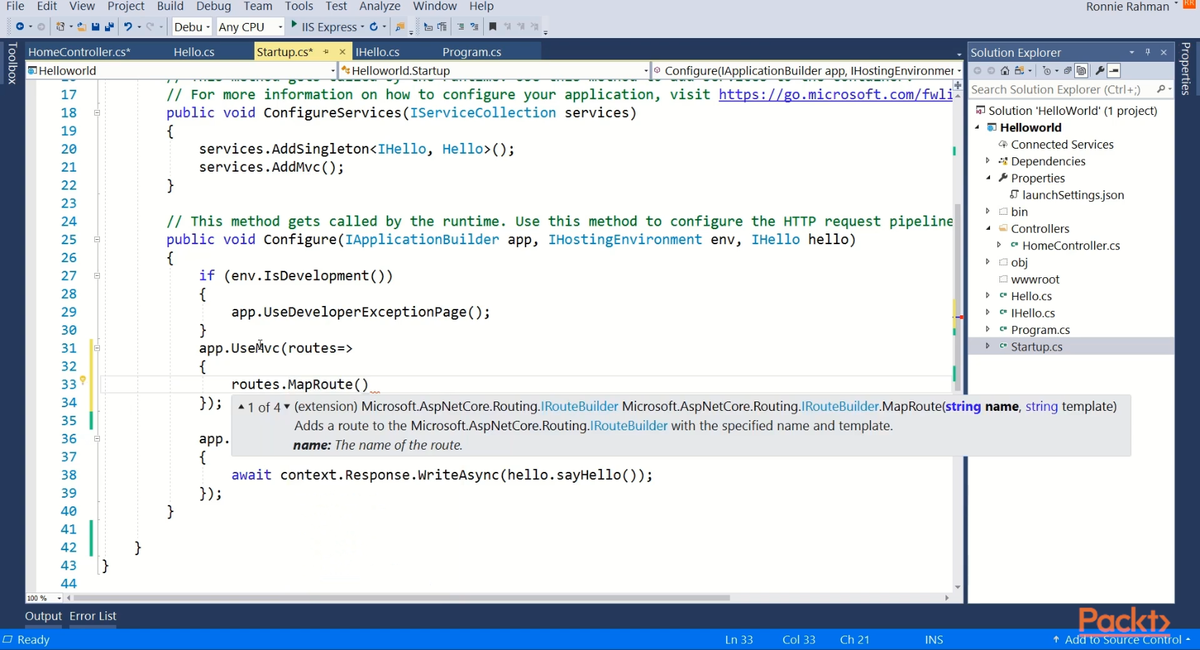
Task: Click the Search Solution Explorer input field
Action: 1061,89
